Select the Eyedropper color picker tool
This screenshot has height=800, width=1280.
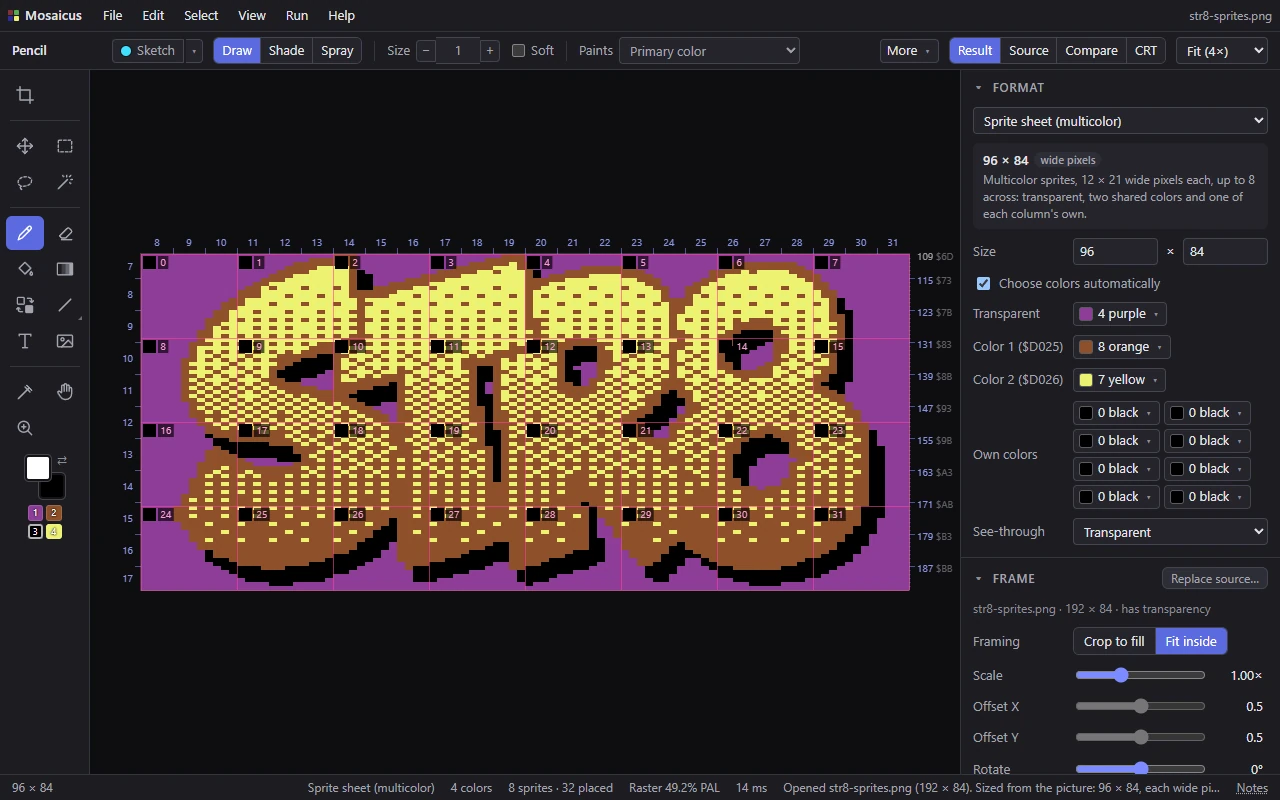click(25, 392)
